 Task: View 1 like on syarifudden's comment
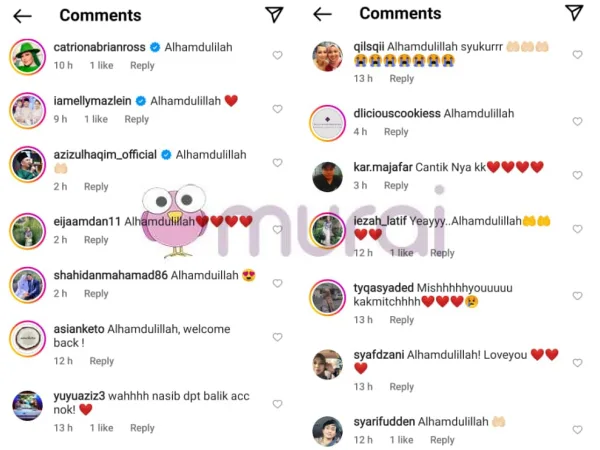click(x=401, y=440)
